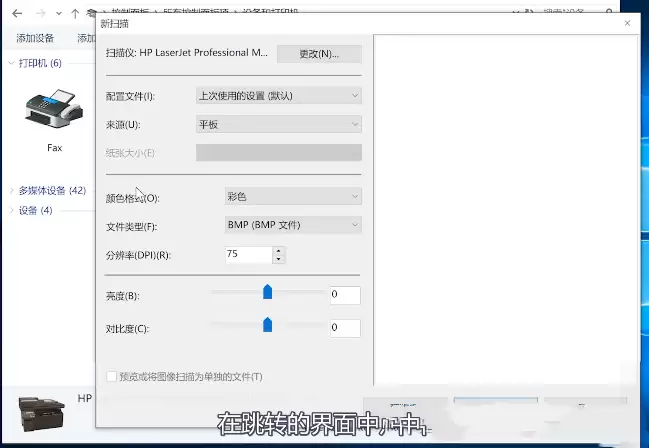
Task: Open the 来源 source dropdown
Action: pyautogui.click(x=278, y=124)
